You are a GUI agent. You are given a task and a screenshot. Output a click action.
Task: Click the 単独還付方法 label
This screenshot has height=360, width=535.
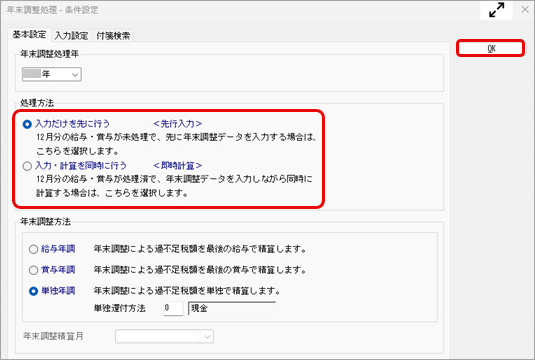(x=120, y=308)
